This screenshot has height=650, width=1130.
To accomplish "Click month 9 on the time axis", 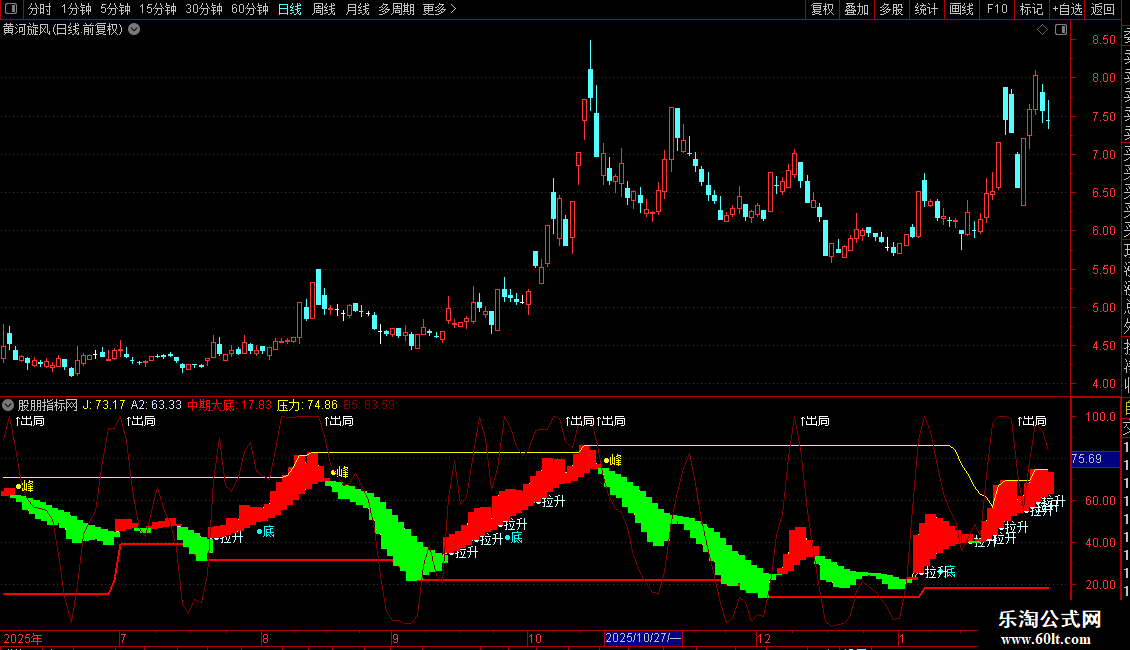I will (x=395, y=638).
